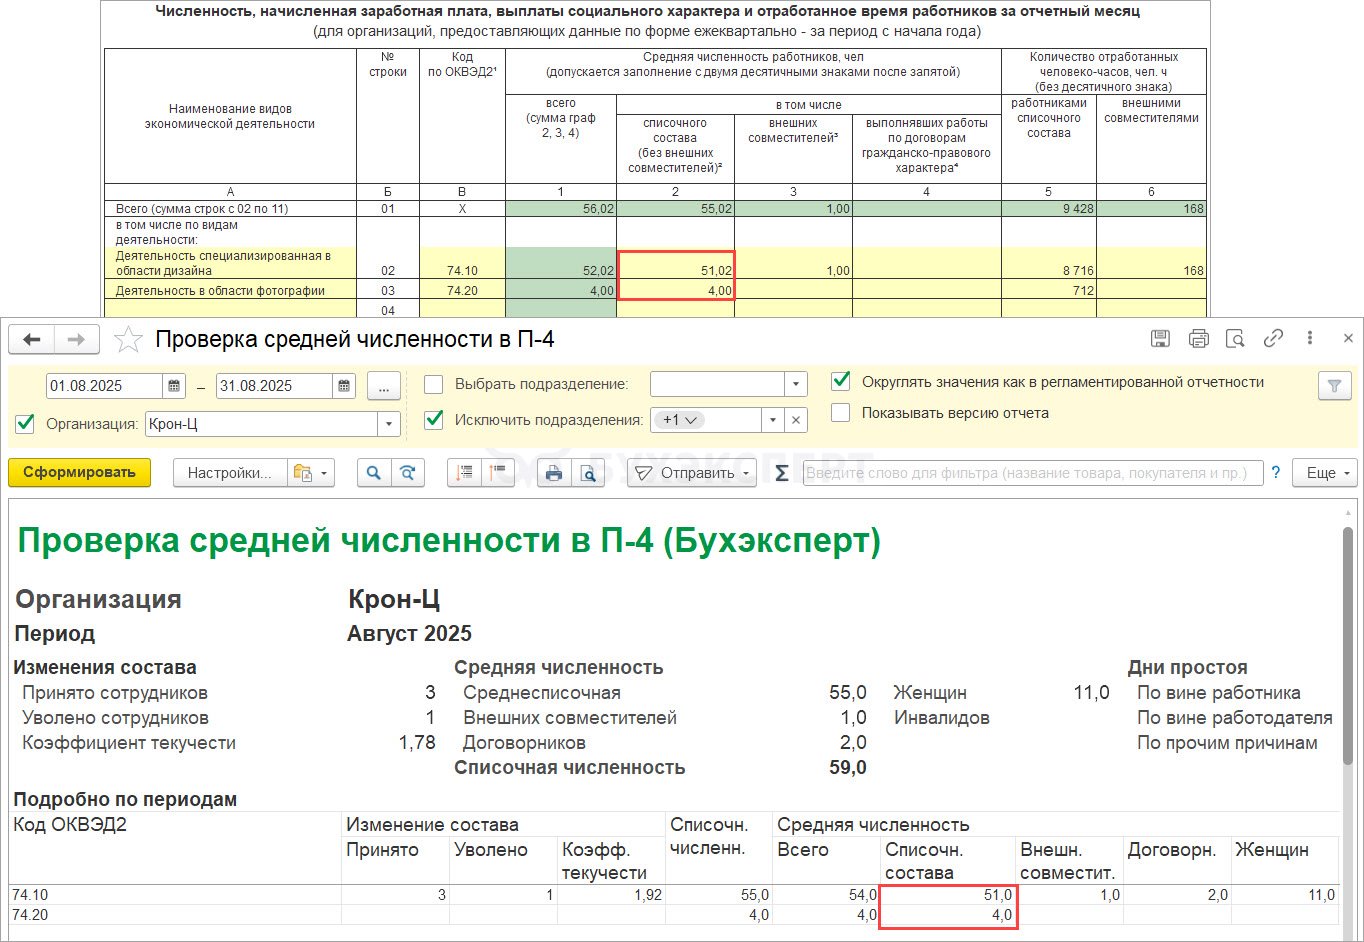Click the sum (Σ) icon

tap(782, 473)
